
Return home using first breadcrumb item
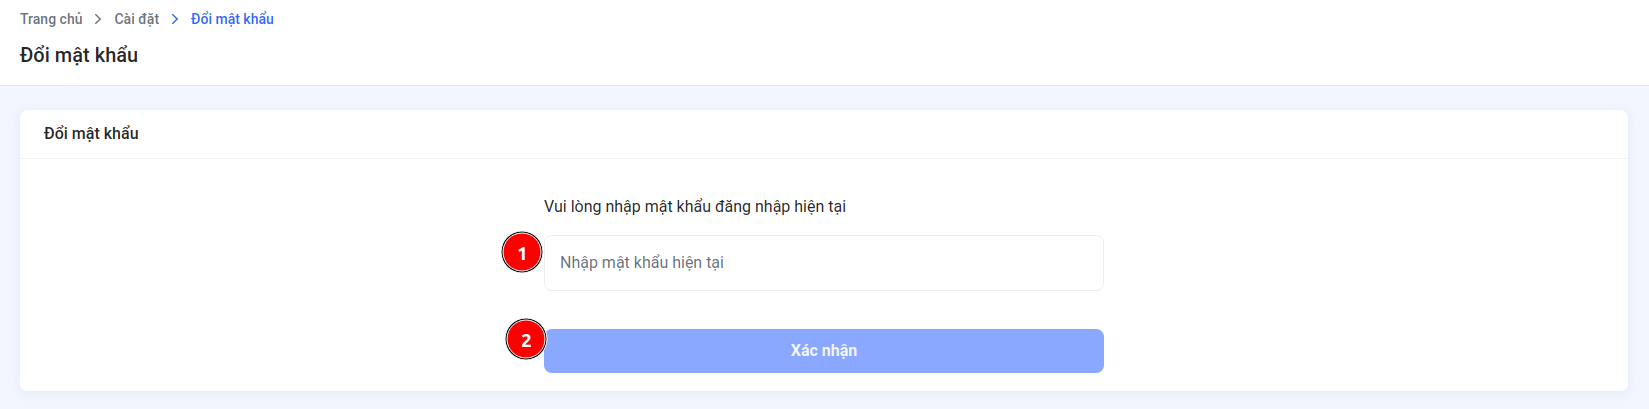click(51, 19)
